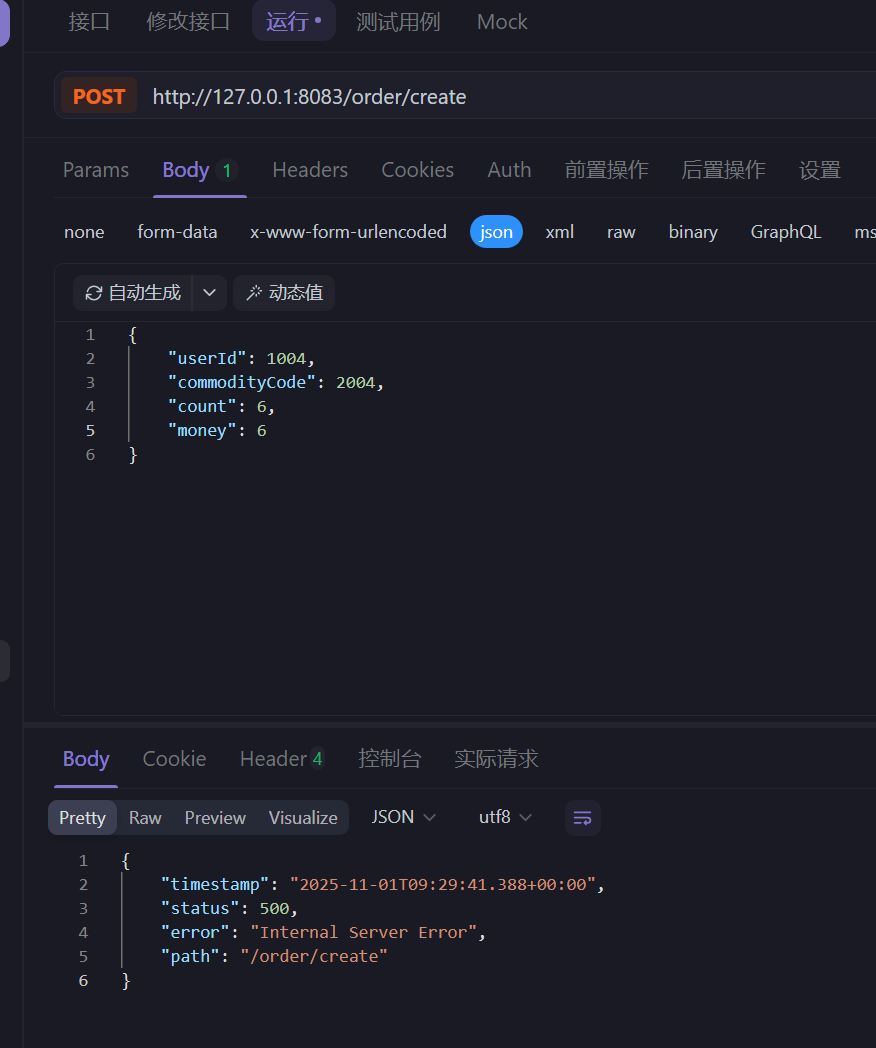Image resolution: width=876 pixels, height=1048 pixels.
Task: Click the "/order/create" path value in response
Action: (x=314, y=956)
